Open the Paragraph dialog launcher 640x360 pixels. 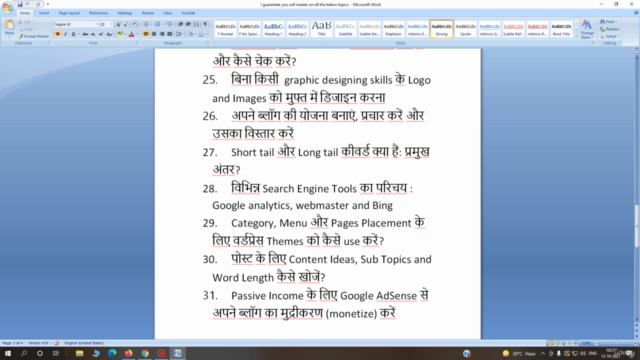coord(207,43)
